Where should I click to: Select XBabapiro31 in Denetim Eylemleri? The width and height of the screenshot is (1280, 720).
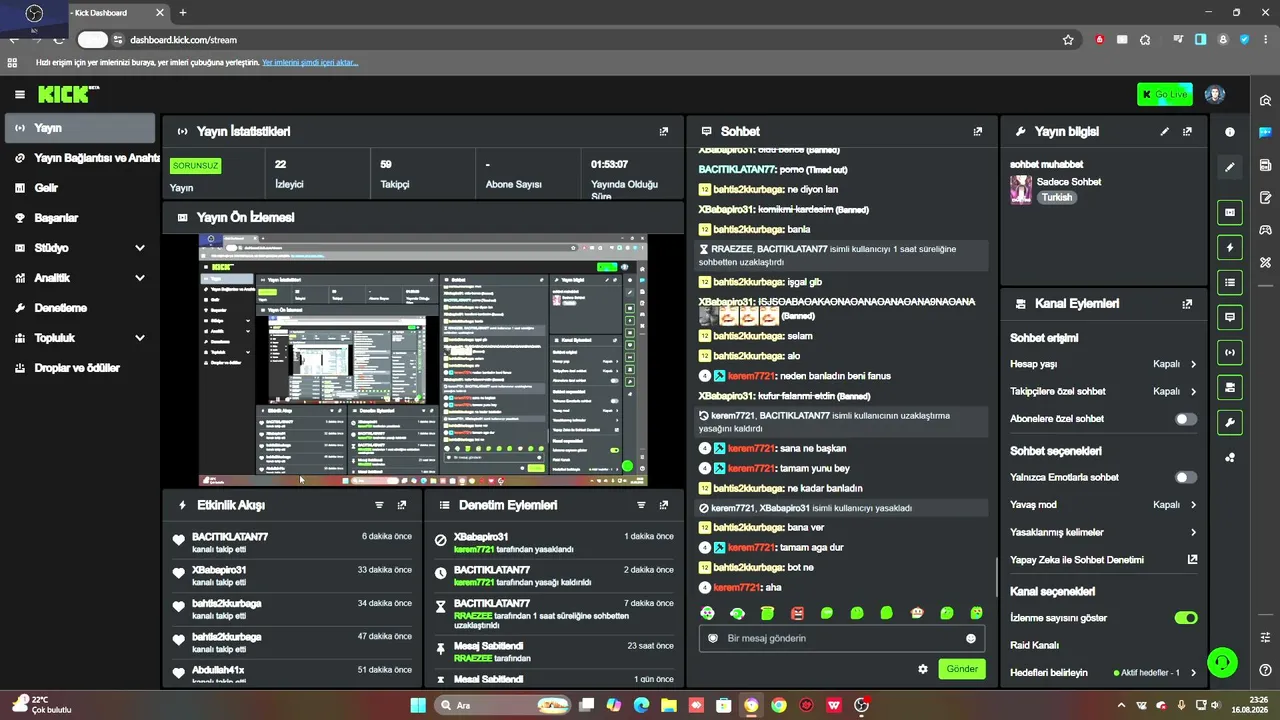[481, 537]
